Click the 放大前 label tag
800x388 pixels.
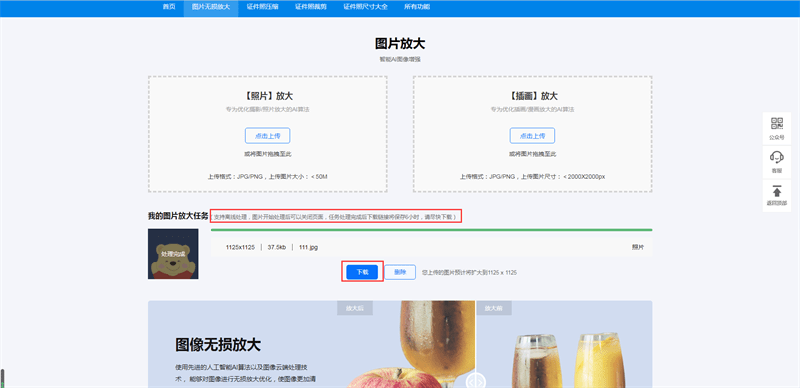[494, 308]
